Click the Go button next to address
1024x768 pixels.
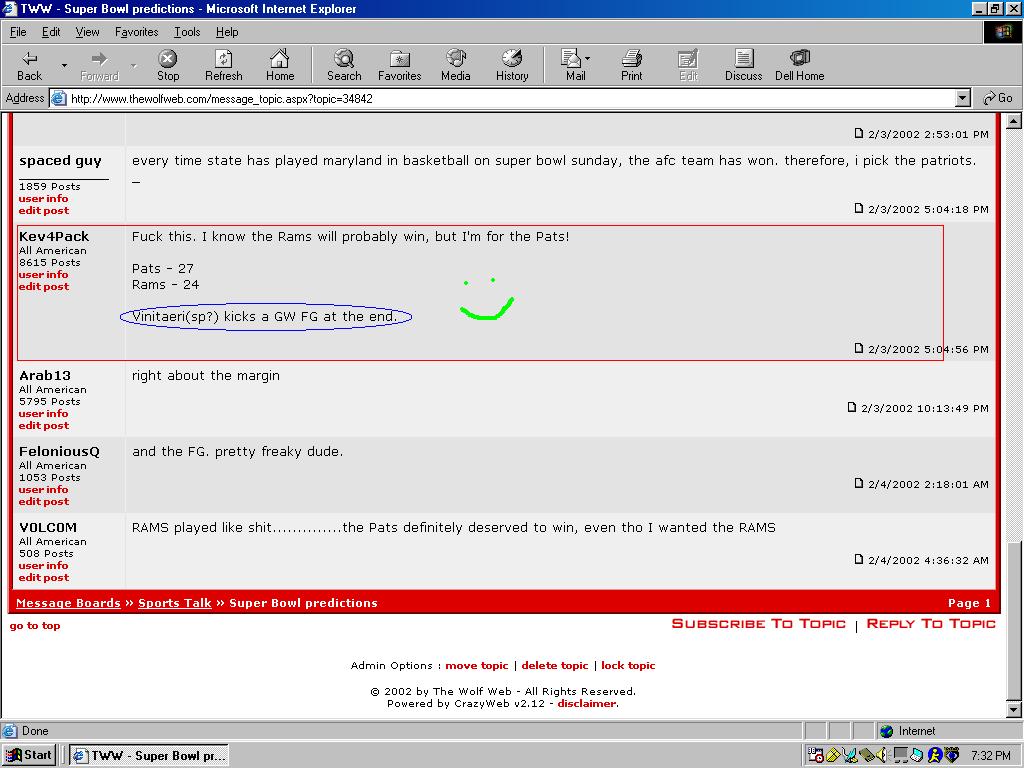[998, 98]
